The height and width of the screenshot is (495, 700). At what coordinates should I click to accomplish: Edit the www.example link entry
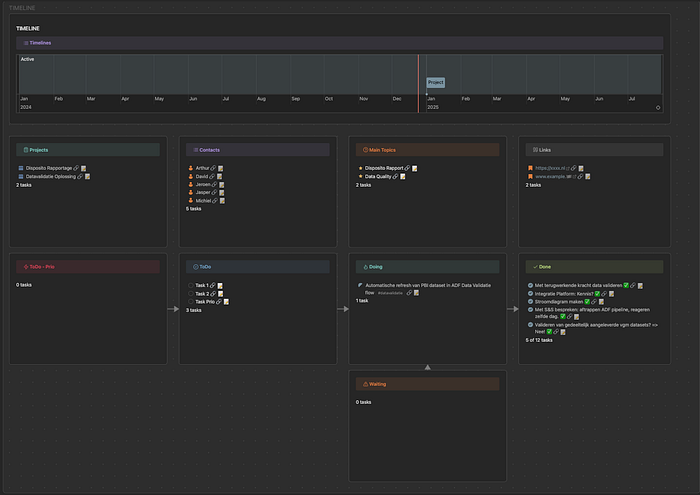[x=588, y=176]
